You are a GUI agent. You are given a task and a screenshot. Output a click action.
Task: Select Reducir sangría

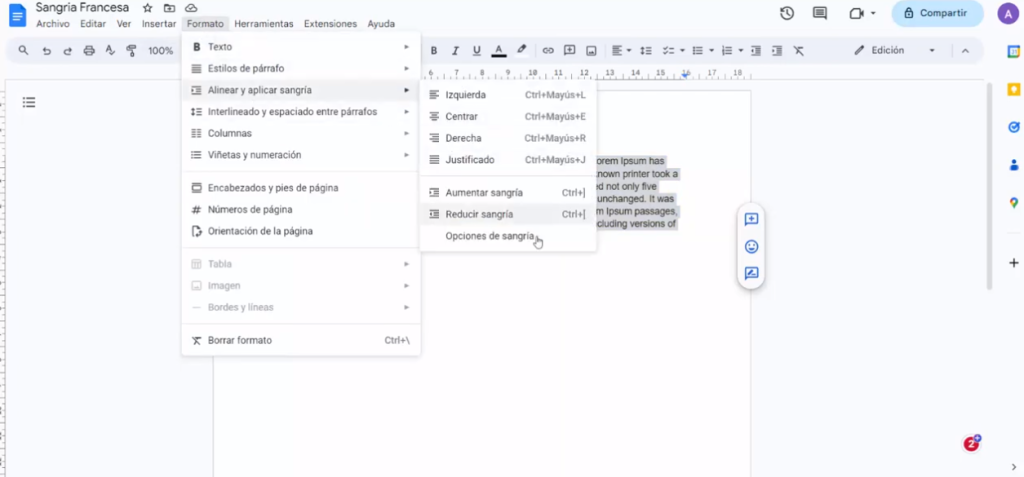507,214
